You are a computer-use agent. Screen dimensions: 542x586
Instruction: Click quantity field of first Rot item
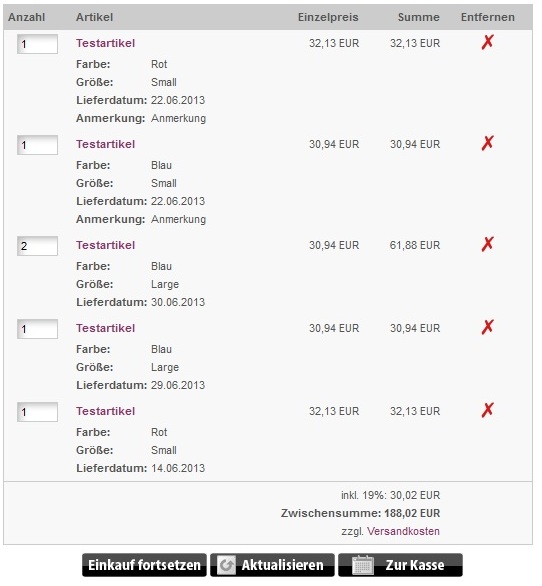coord(37,44)
